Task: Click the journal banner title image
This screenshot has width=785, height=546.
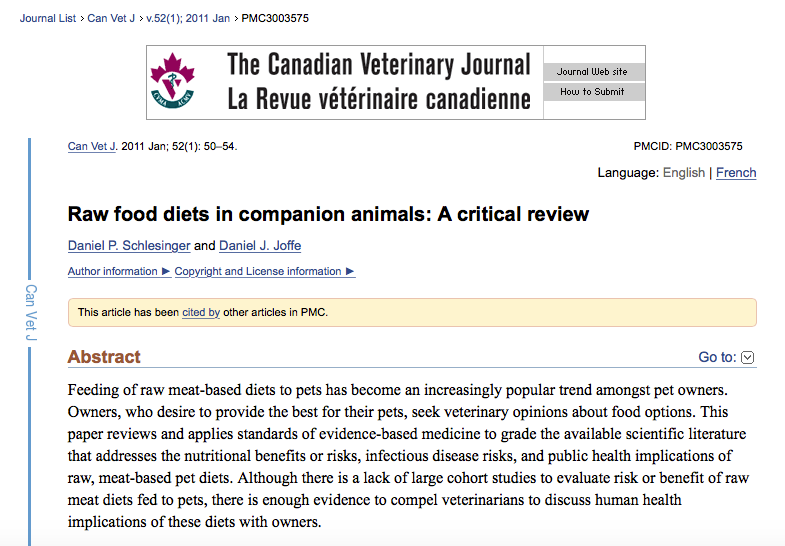Action: pos(379,82)
